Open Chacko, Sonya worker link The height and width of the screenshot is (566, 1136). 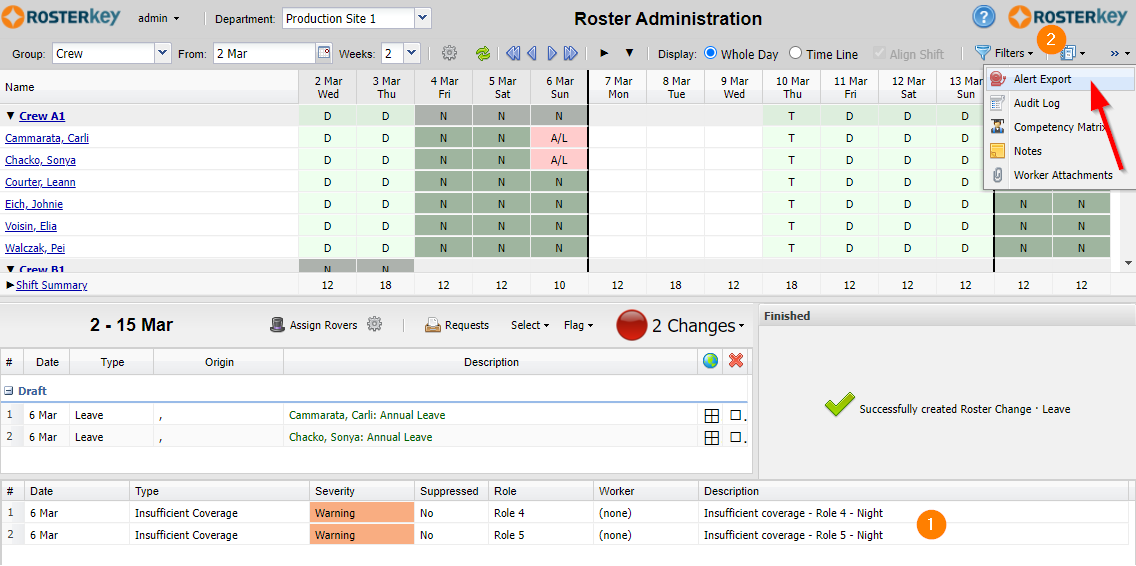[40, 160]
